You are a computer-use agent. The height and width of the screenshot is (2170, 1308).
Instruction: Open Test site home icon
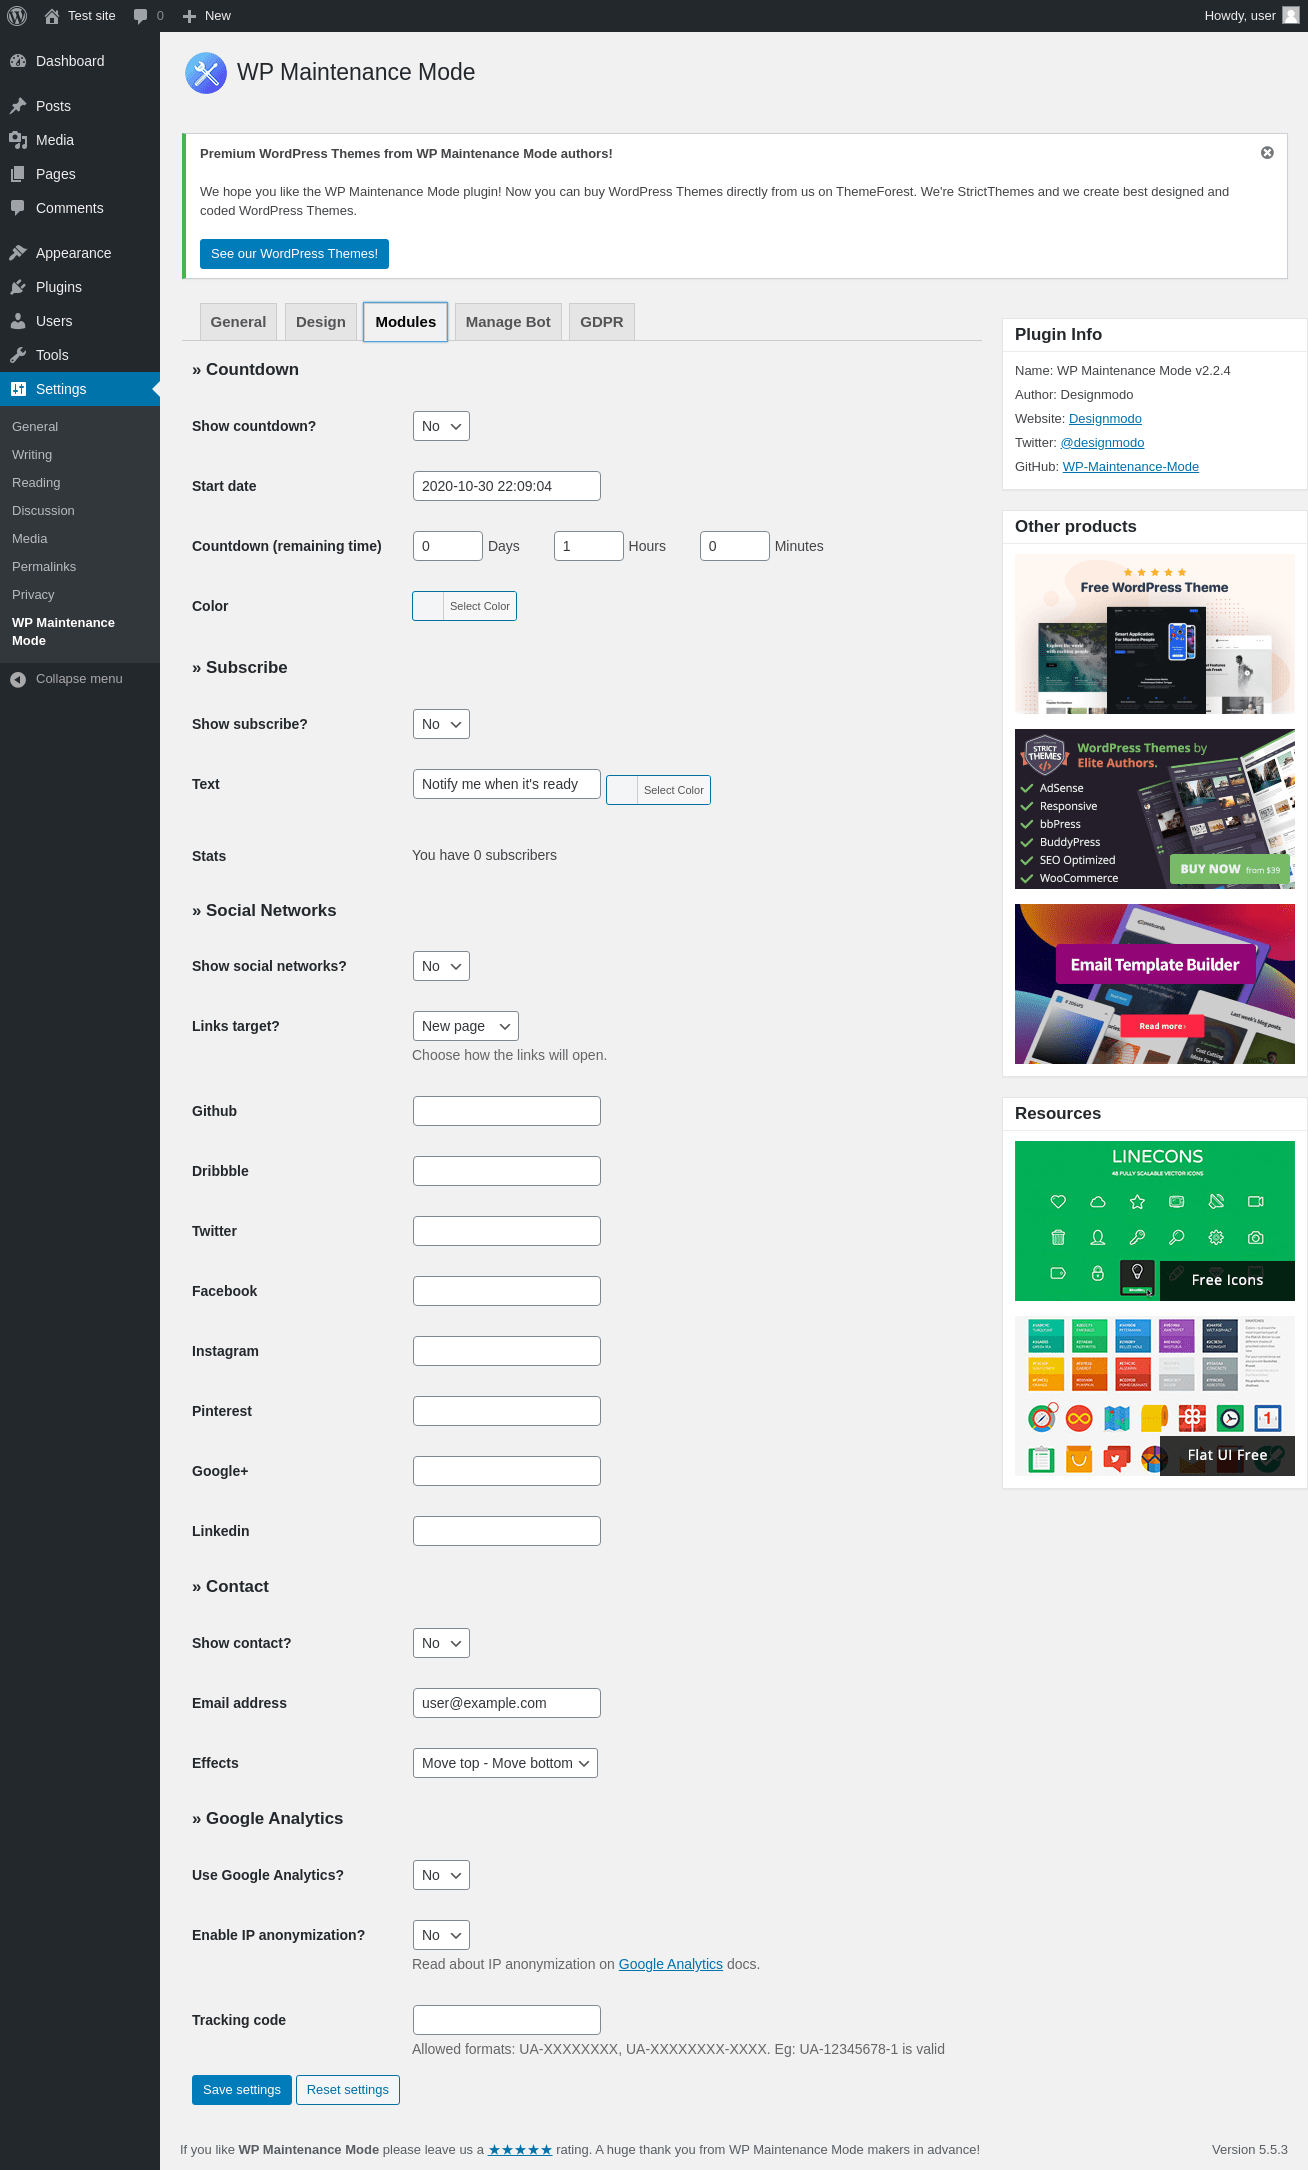pyautogui.click(x=52, y=16)
